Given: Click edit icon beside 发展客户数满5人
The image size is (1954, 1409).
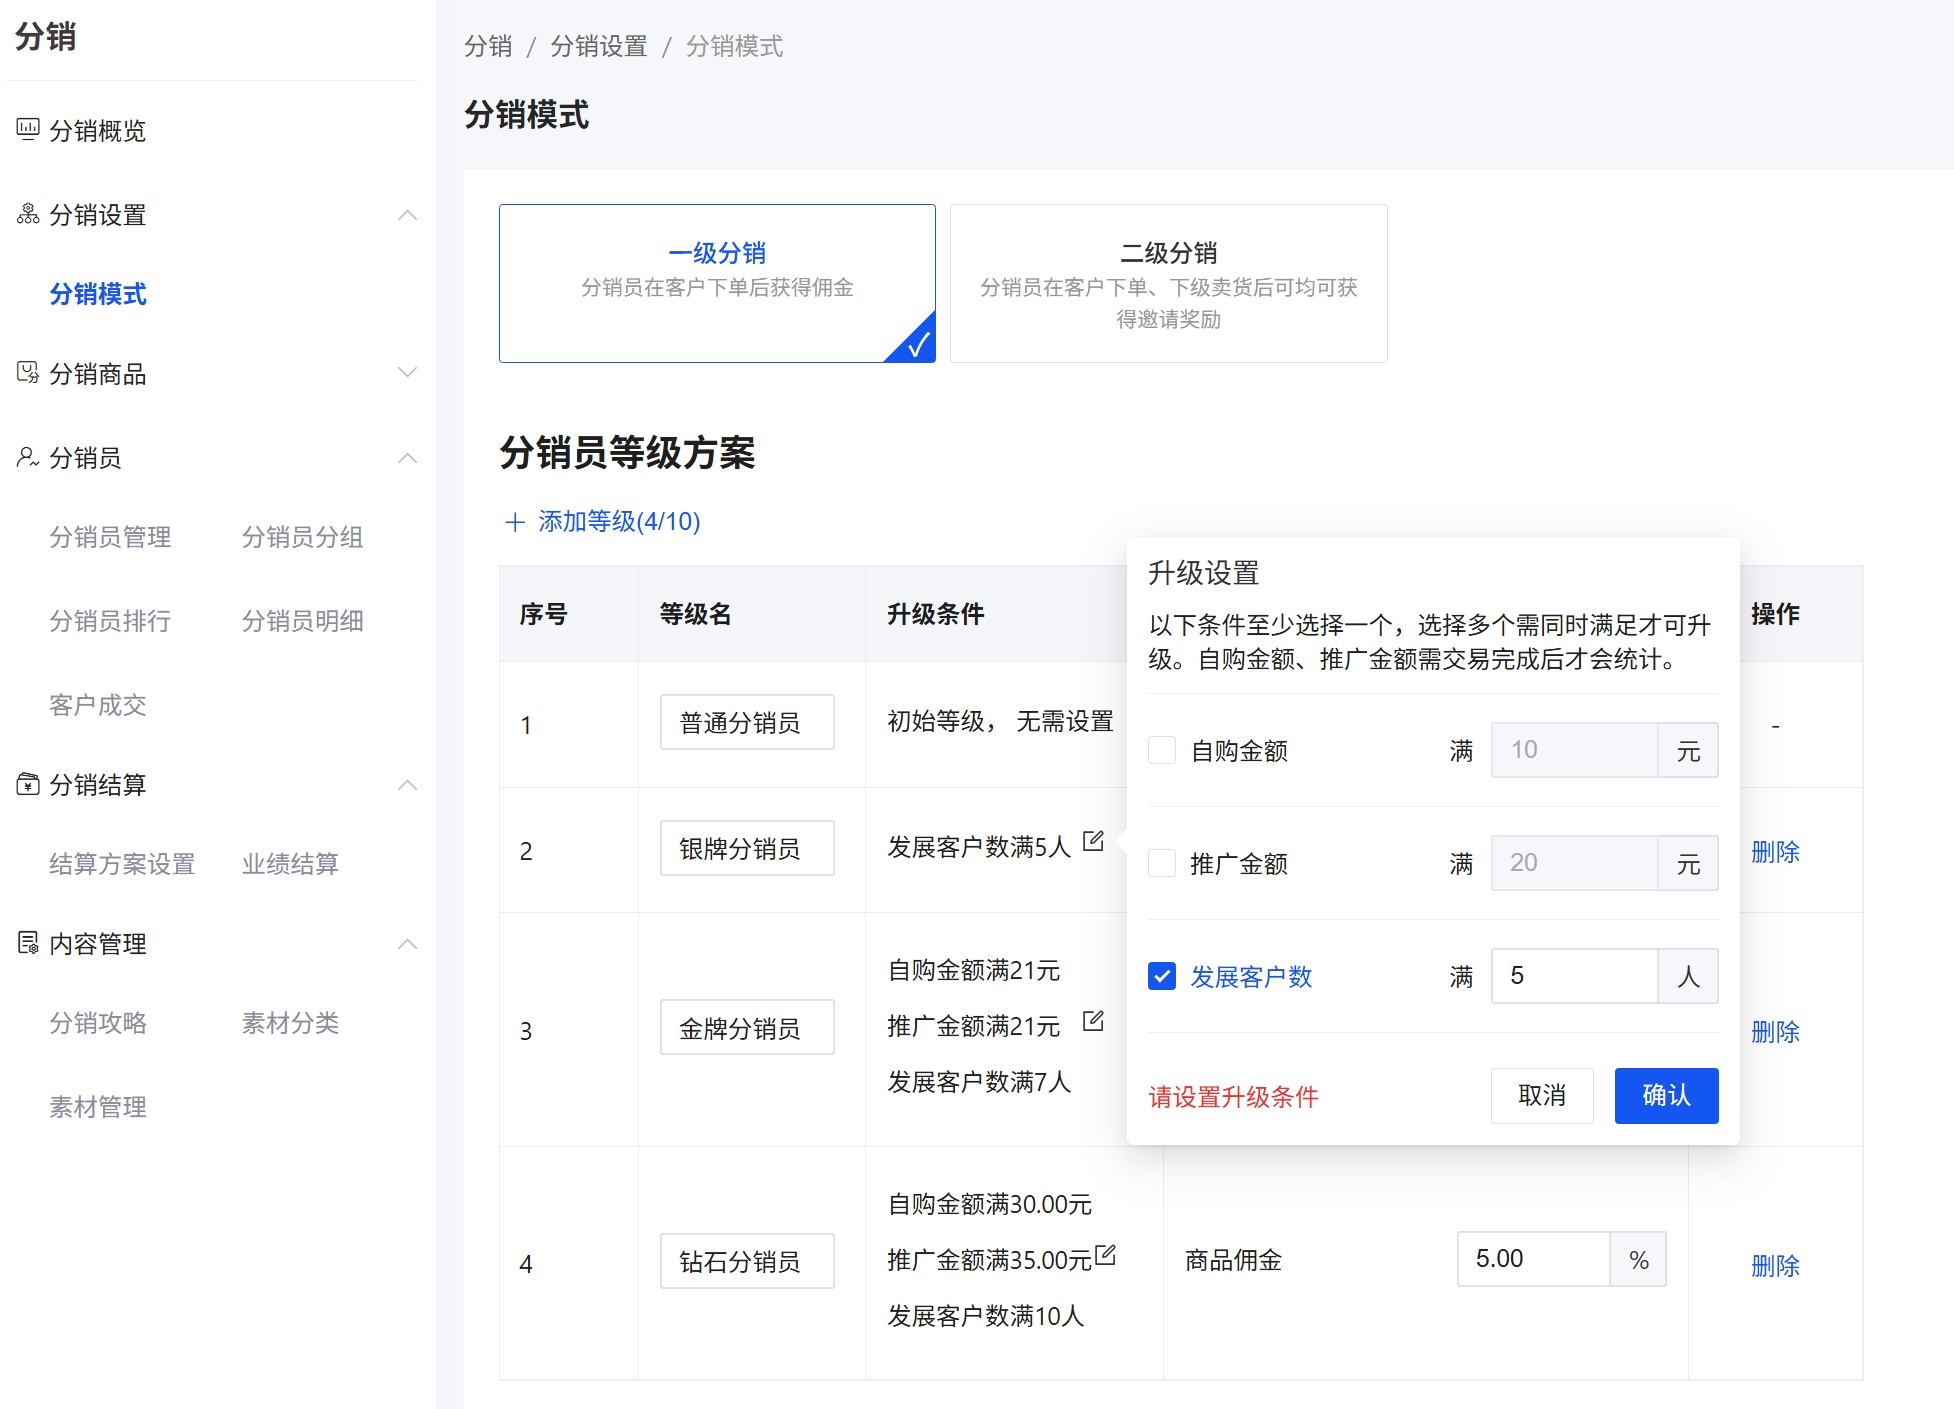Looking at the screenshot, I should pos(1094,843).
